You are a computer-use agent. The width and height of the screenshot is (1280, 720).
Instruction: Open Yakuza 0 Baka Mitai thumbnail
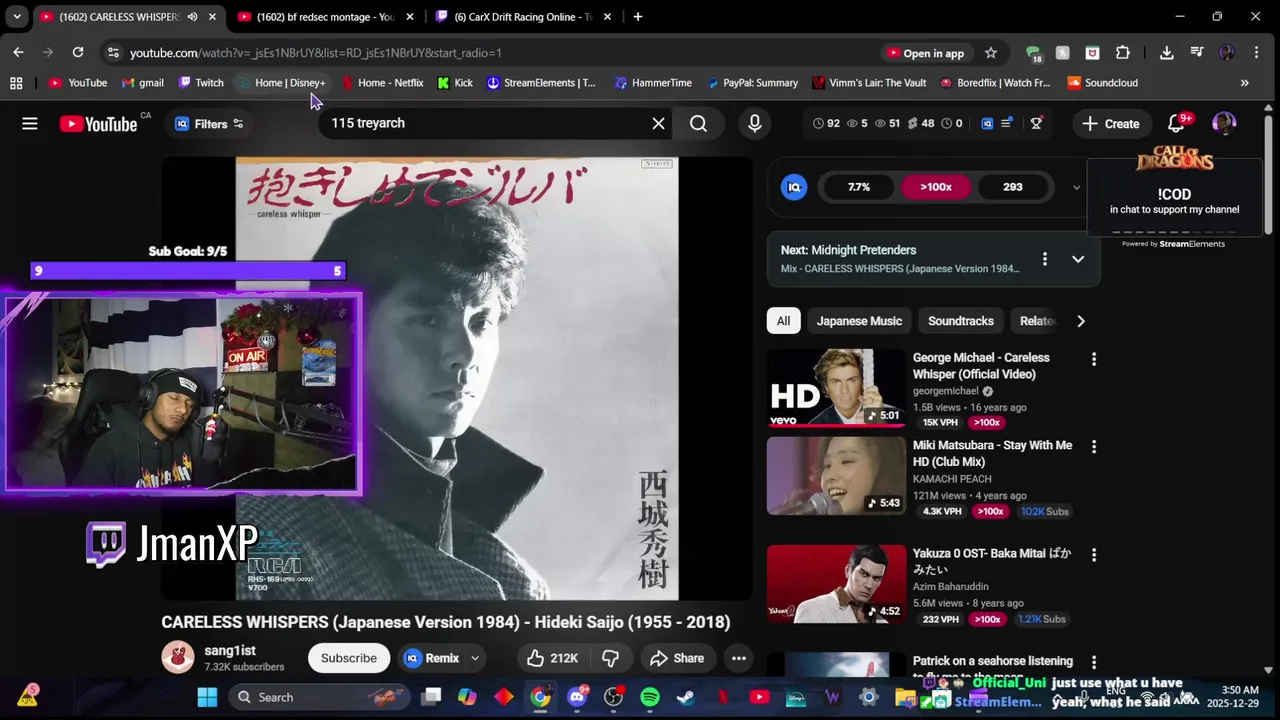836,584
